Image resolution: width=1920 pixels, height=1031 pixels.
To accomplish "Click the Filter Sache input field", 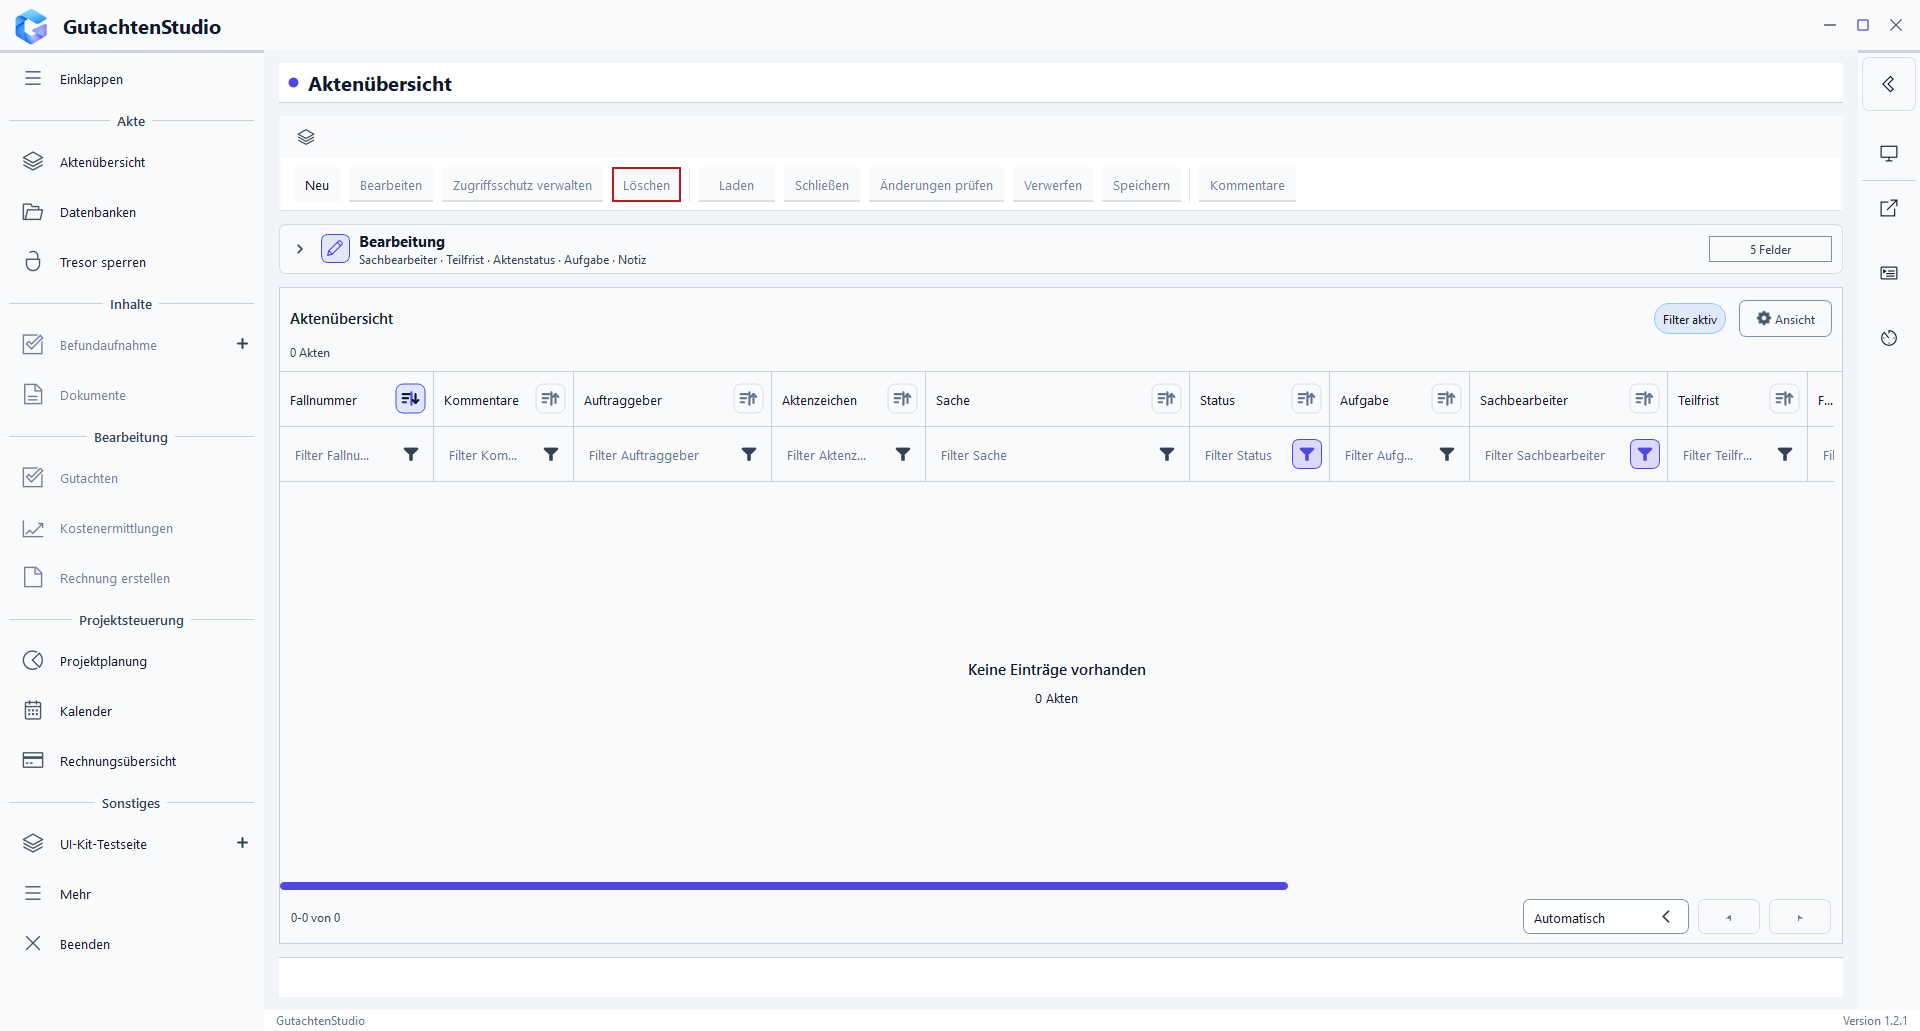I will click(x=1043, y=455).
